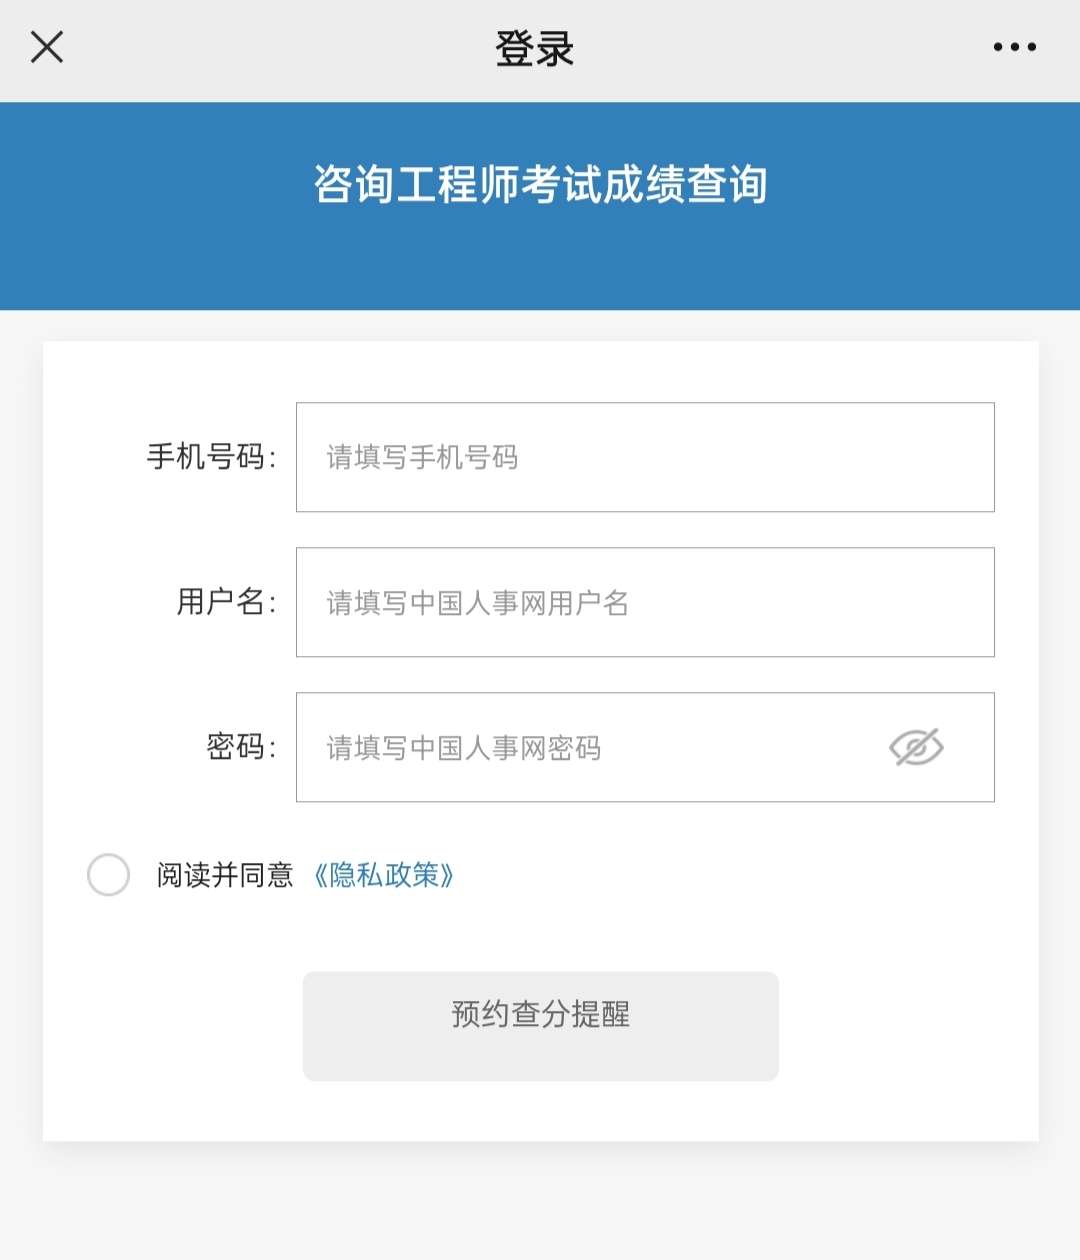Tap empty gray area beneath the login card
Image resolution: width=1080 pixels, height=1260 pixels.
pyautogui.click(x=540, y=1200)
